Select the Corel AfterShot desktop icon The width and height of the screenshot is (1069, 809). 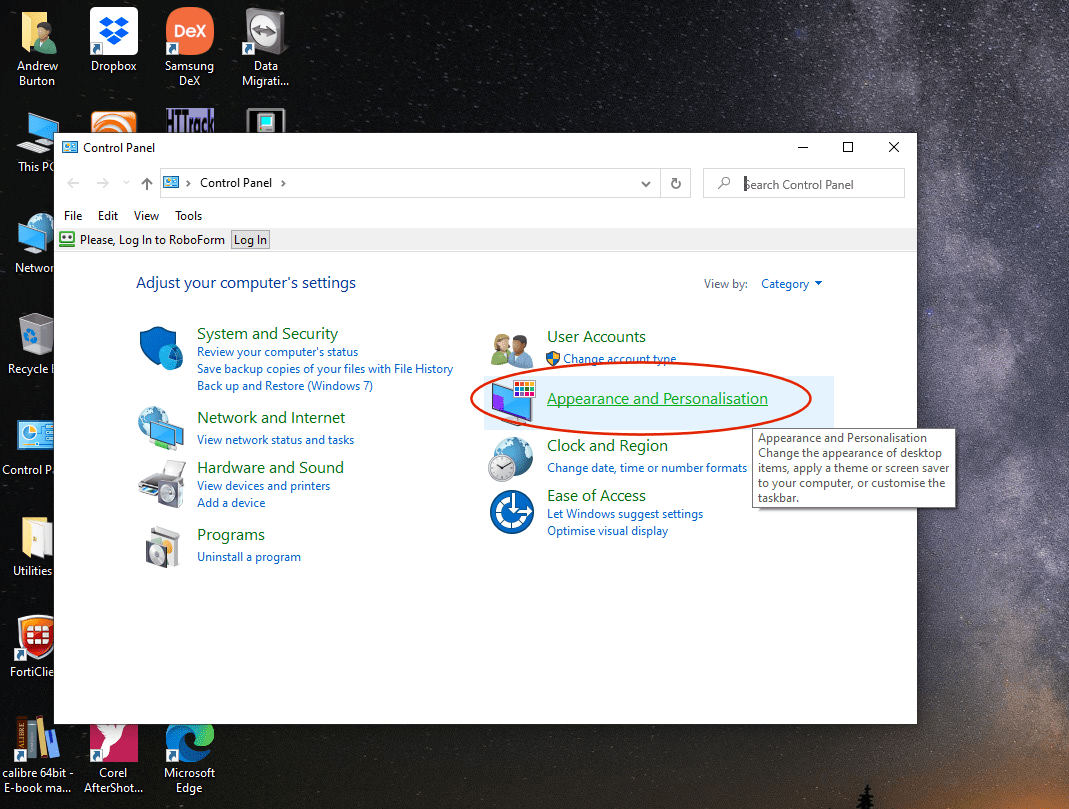(113, 759)
